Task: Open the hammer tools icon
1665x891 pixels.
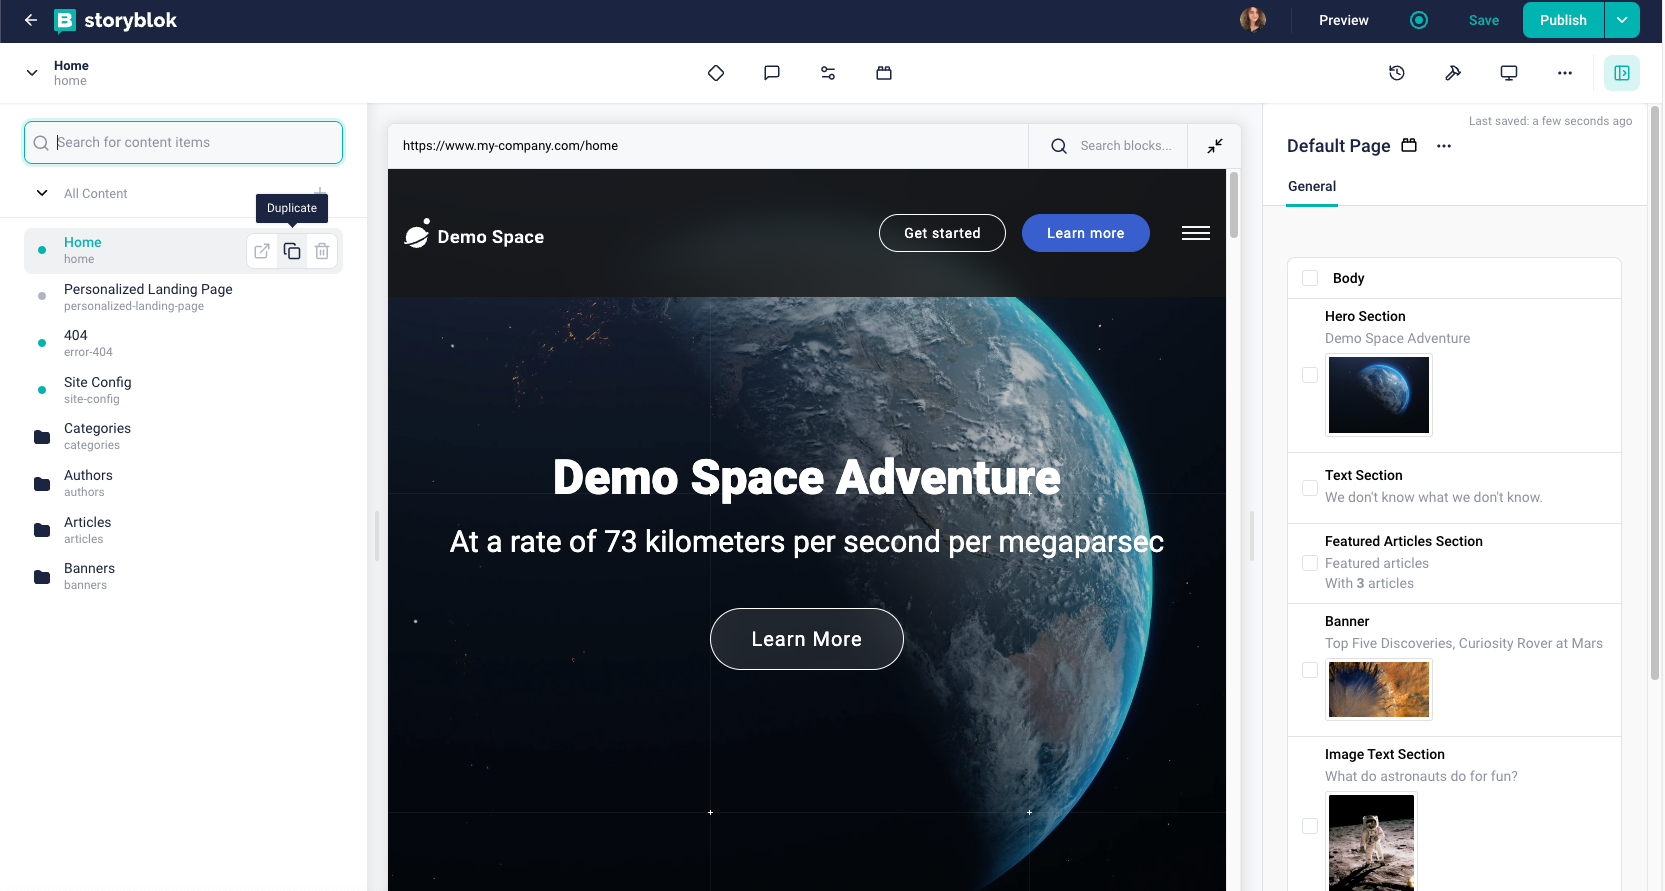Action: point(1453,73)
